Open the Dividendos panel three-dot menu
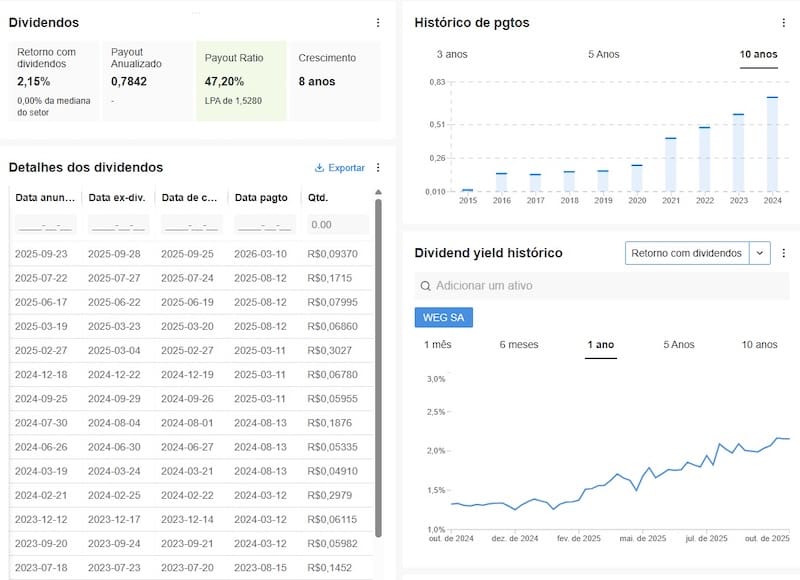This screenshot has height=580, width=800. tap(378, 22)
